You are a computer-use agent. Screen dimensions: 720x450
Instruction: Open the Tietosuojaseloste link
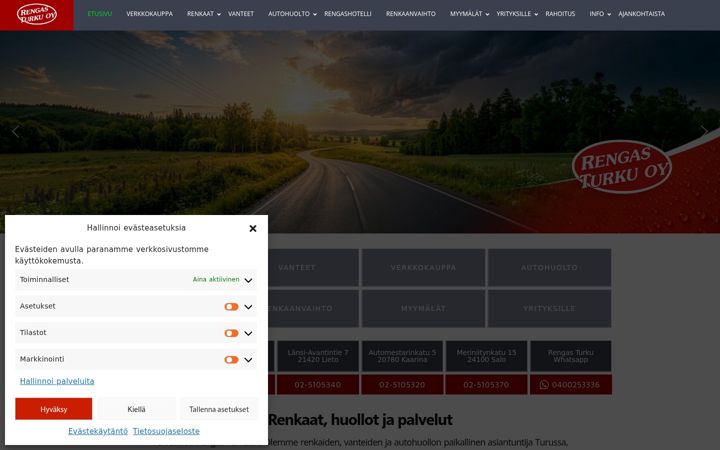click(166, 431)
